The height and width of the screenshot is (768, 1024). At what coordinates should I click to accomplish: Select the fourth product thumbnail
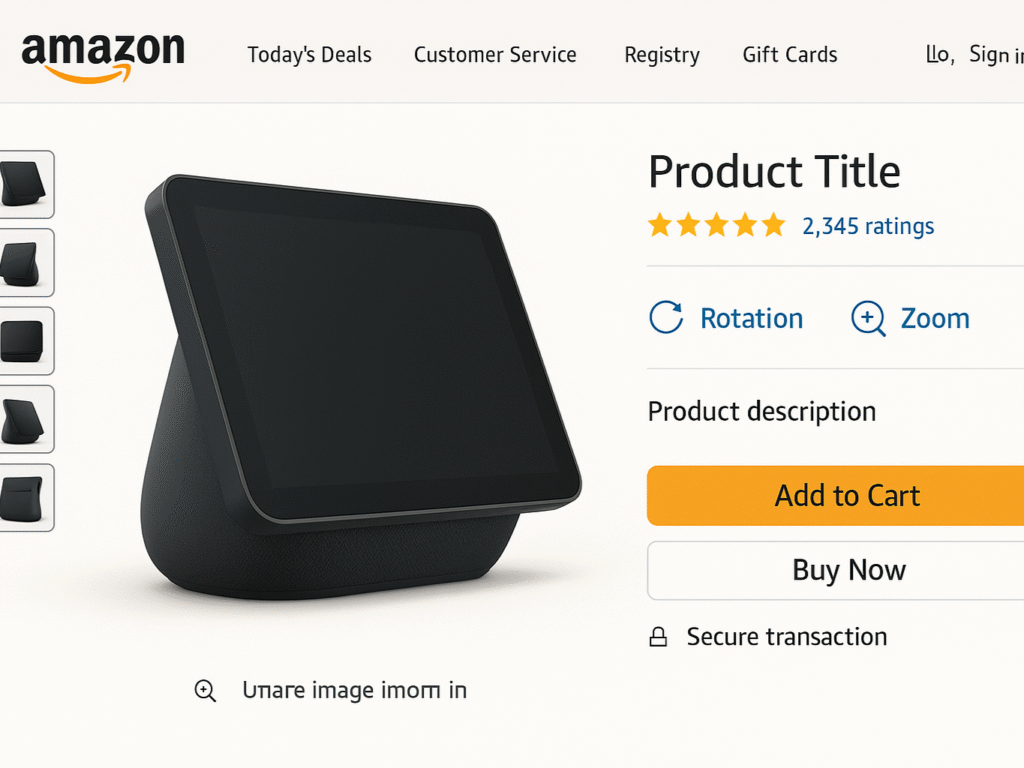click(24, 419)
